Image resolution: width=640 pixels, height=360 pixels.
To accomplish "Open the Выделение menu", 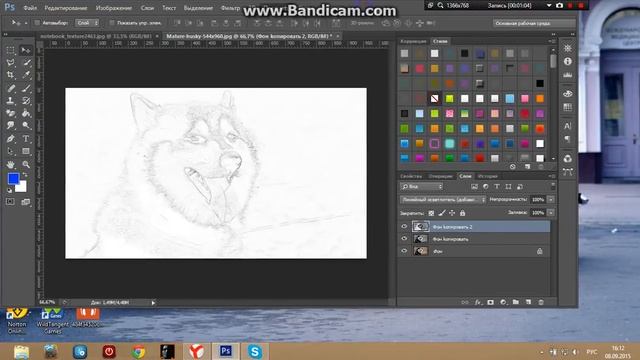I will point(198,8).
